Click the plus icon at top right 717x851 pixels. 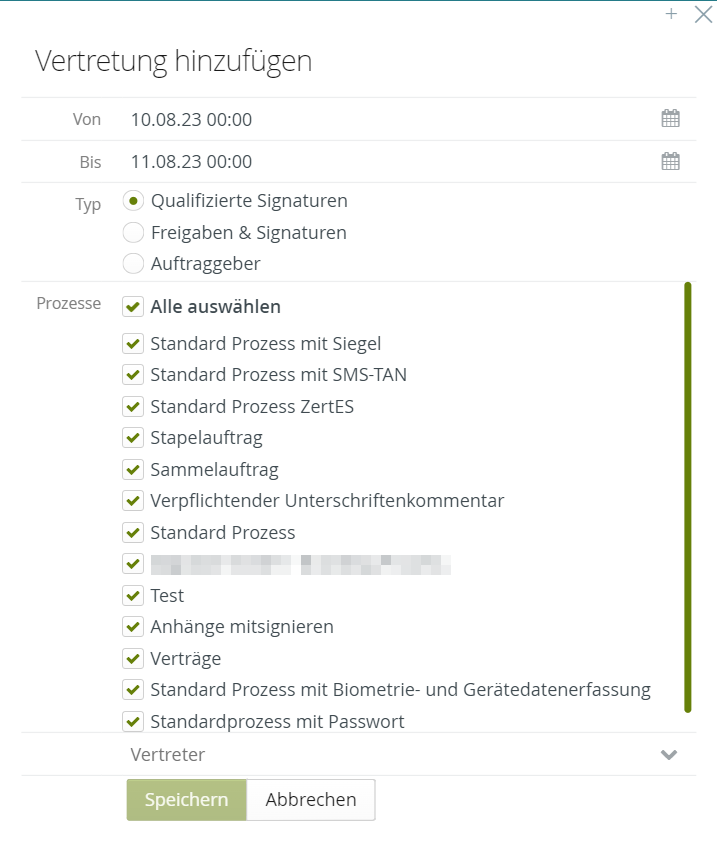[671, 14]
